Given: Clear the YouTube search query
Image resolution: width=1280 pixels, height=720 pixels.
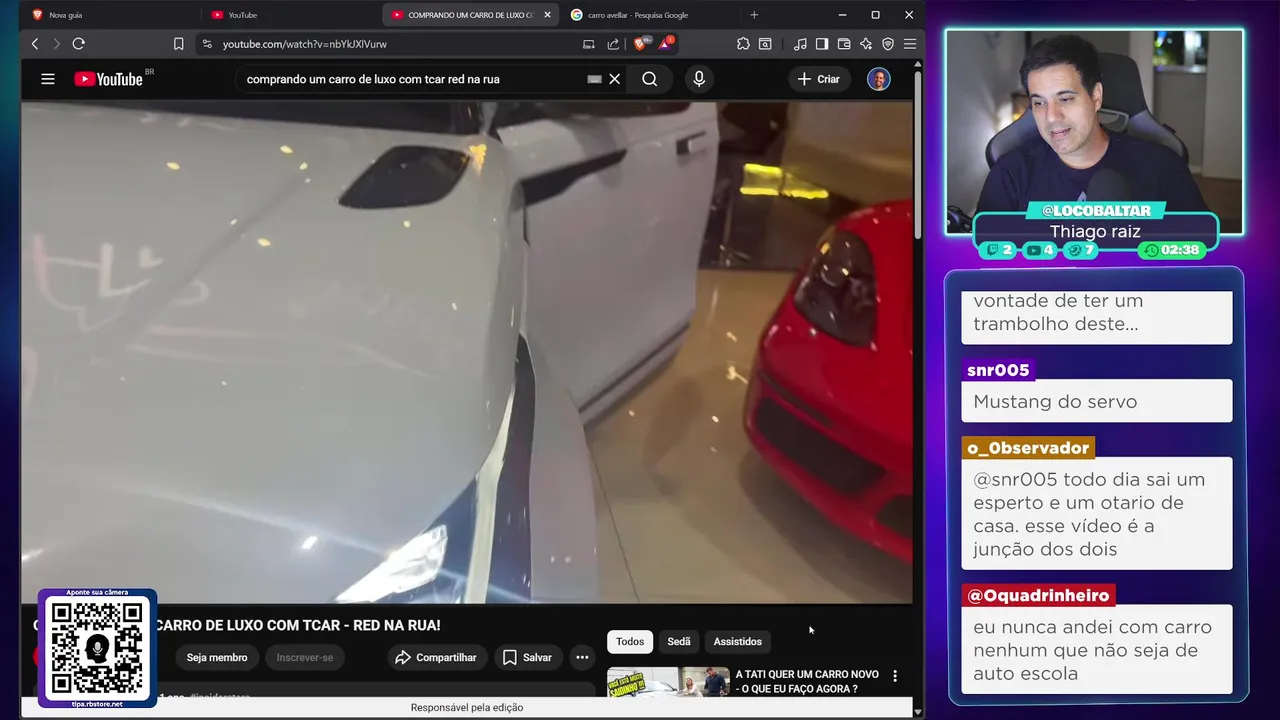Looking at the screenshot, I should 615,79.
